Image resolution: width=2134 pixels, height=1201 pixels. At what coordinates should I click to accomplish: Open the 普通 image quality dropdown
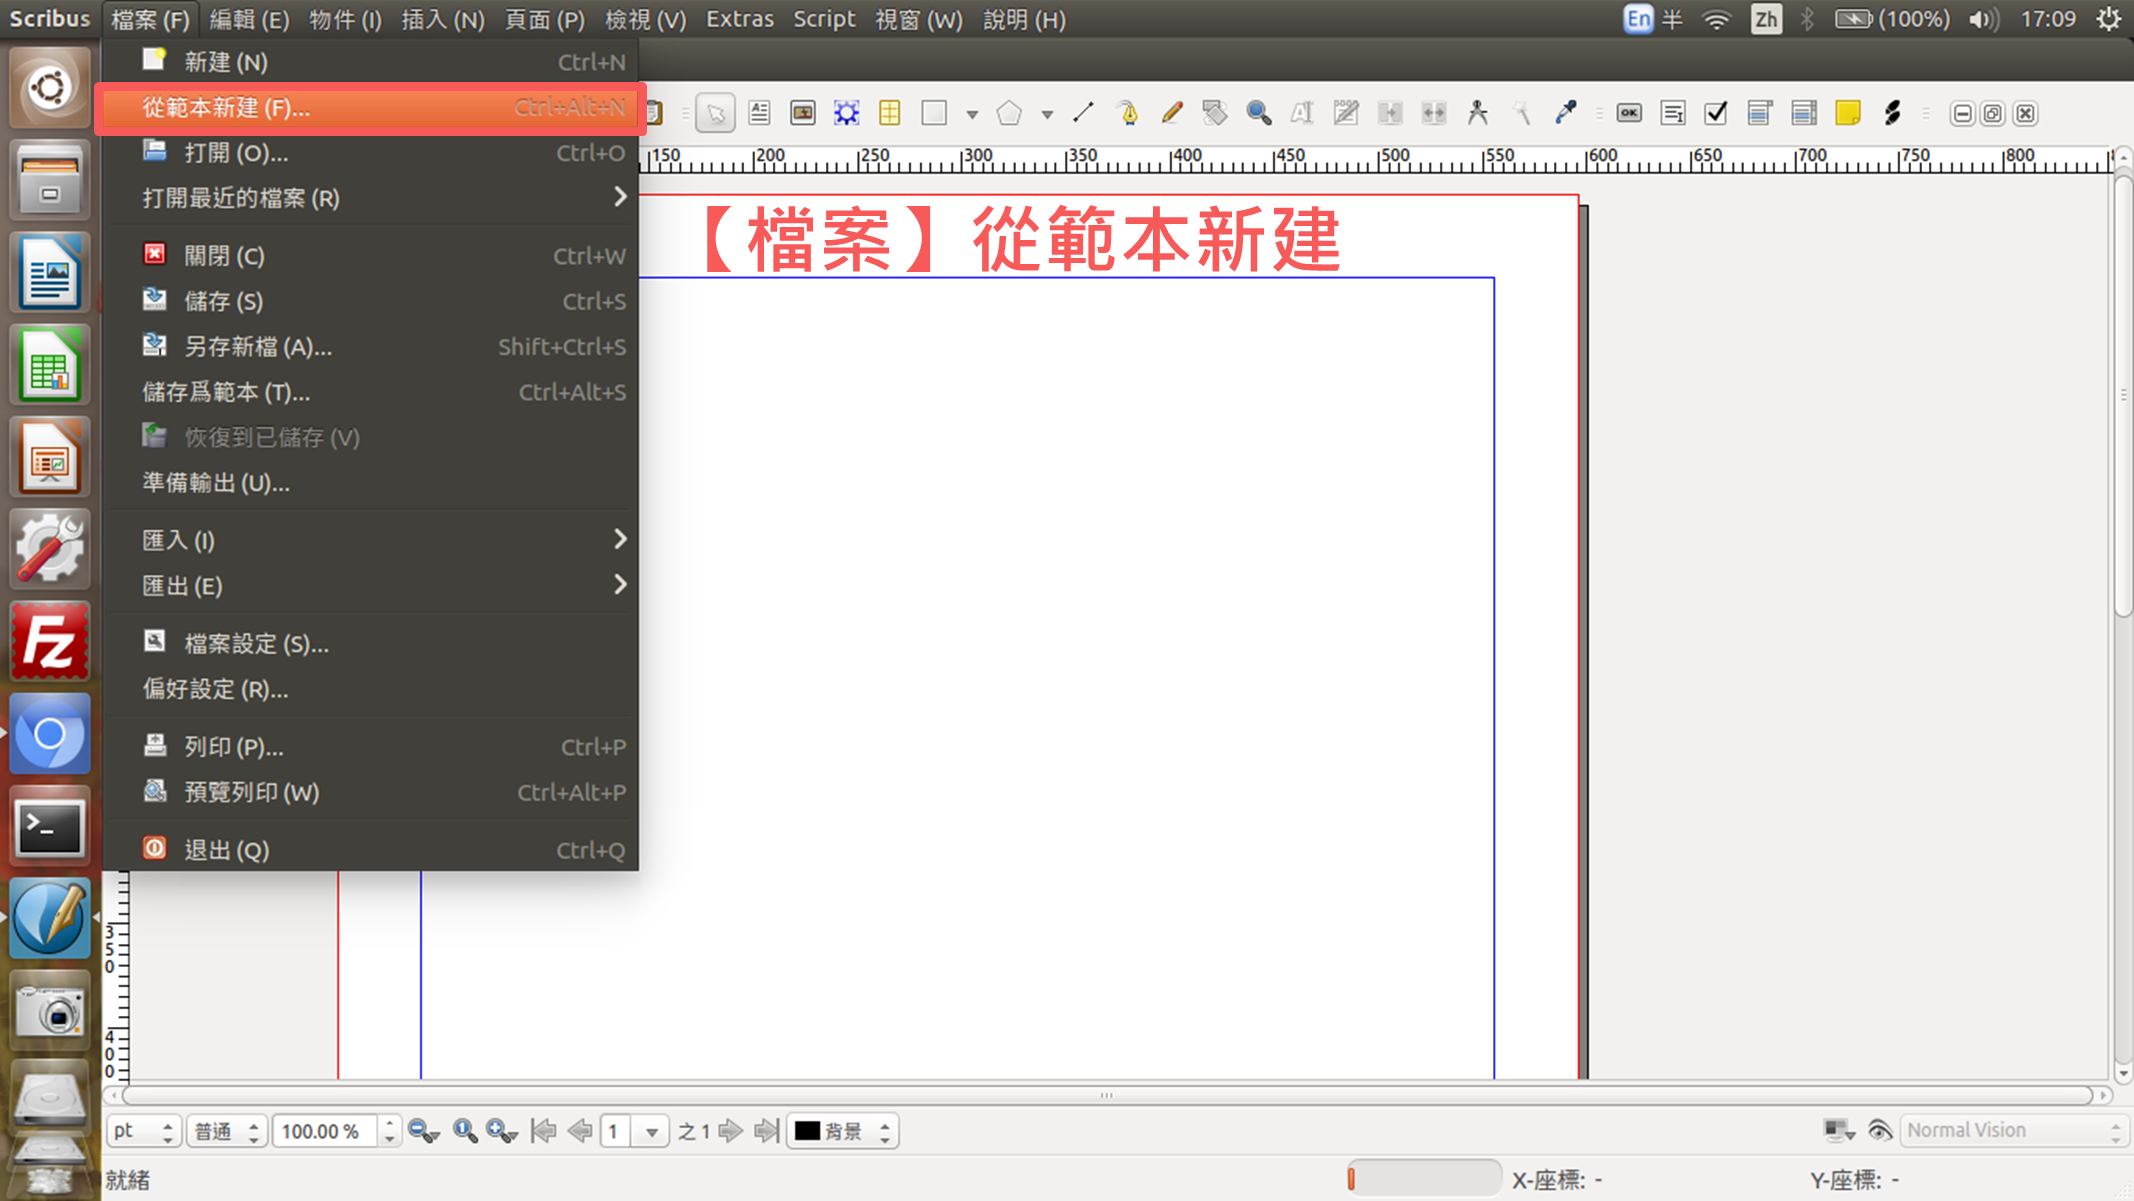tap(227, 1131)
